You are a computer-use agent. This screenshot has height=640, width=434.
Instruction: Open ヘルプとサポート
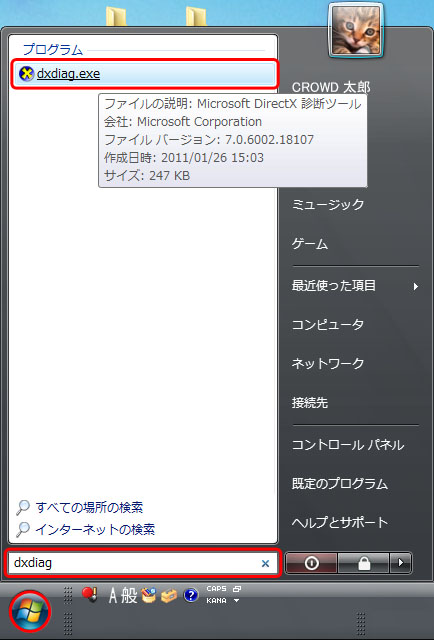pyautogui.click(x=340, y=522)
